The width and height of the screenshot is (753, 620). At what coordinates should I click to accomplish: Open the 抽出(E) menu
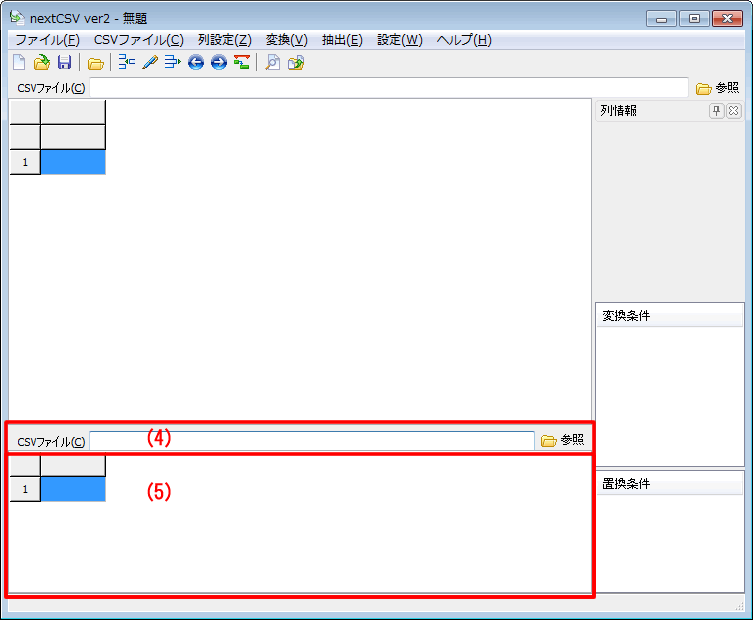(x=342, y=40)
